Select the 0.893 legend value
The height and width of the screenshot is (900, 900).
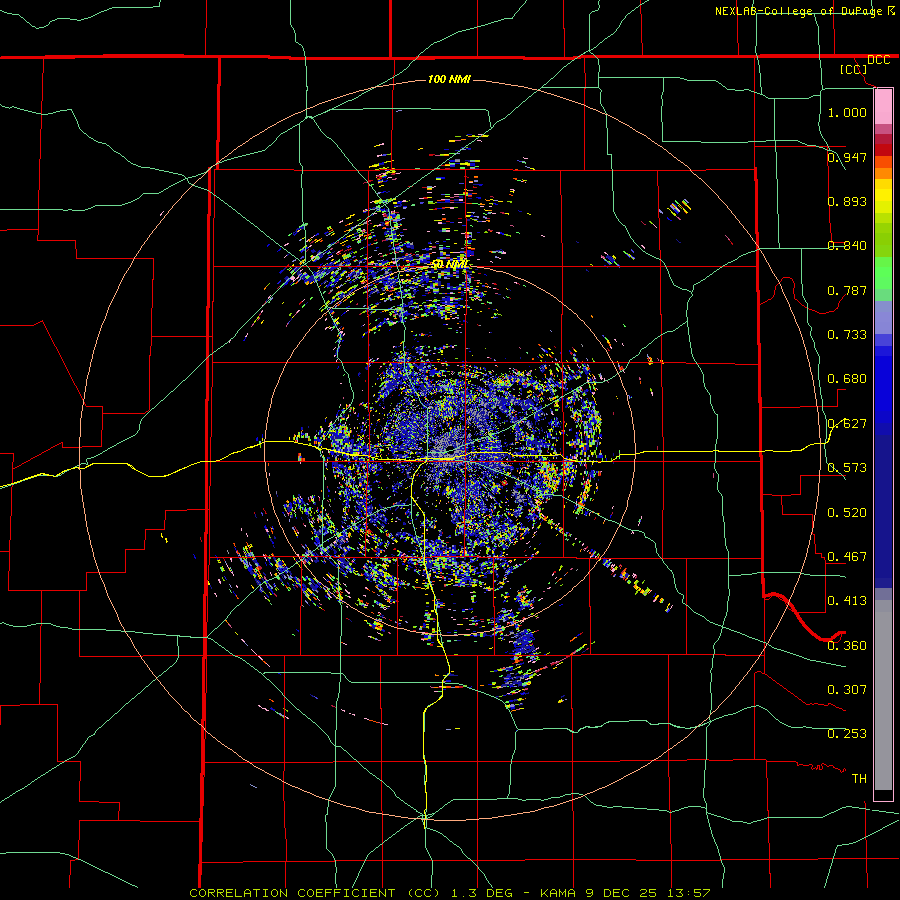click(x=847, y=201)
